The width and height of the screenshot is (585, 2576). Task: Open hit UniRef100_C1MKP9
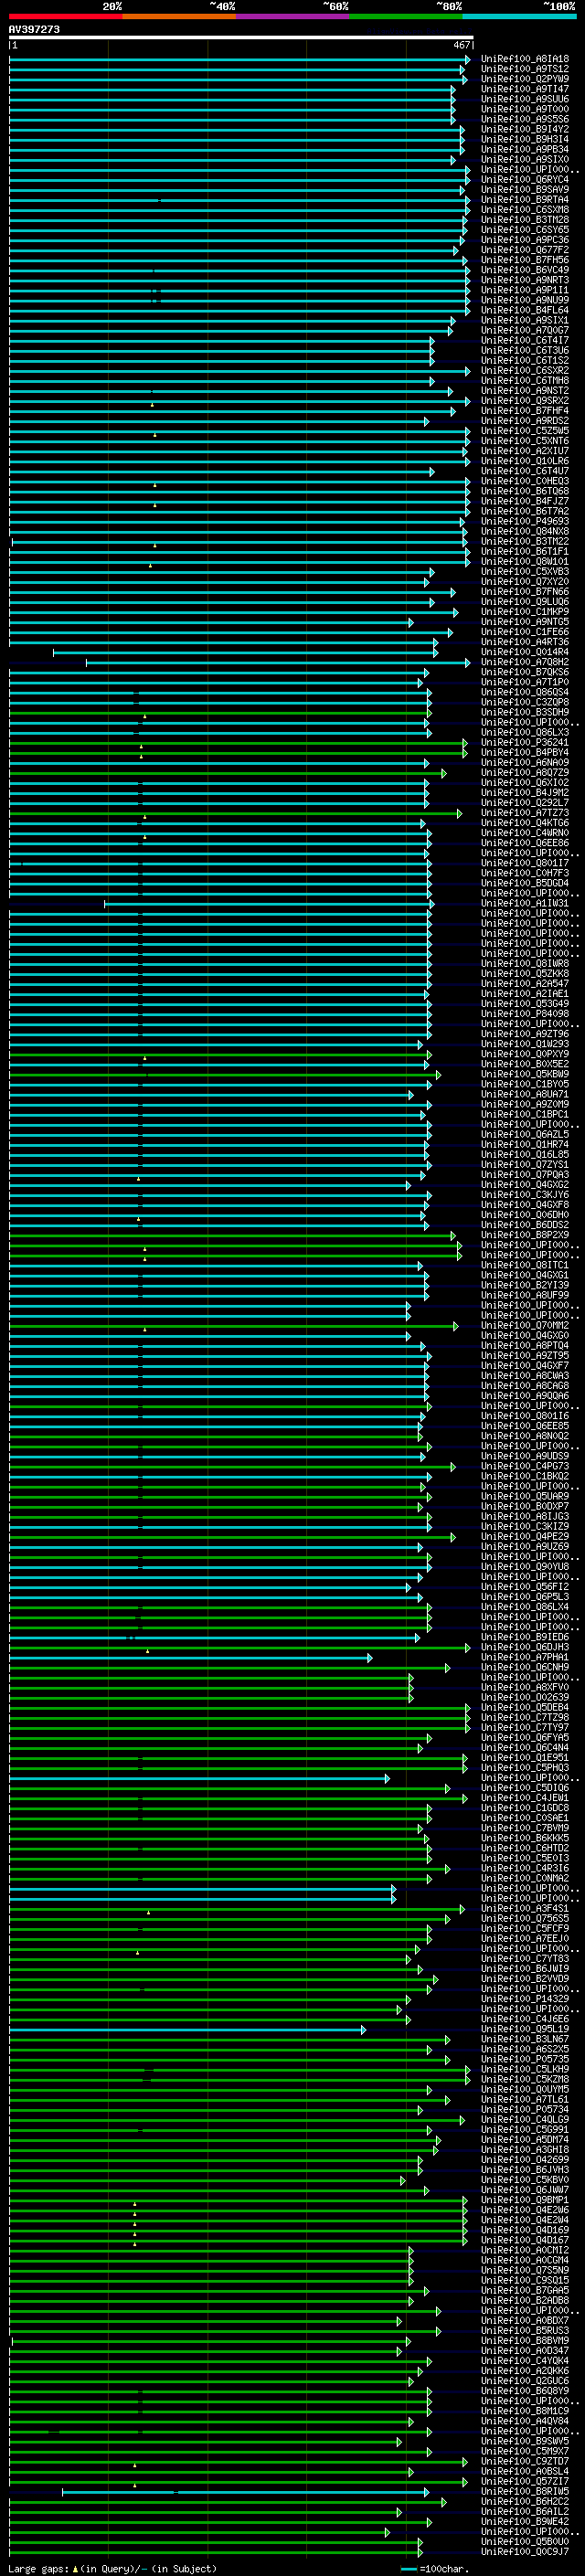(x=525, y=612)
